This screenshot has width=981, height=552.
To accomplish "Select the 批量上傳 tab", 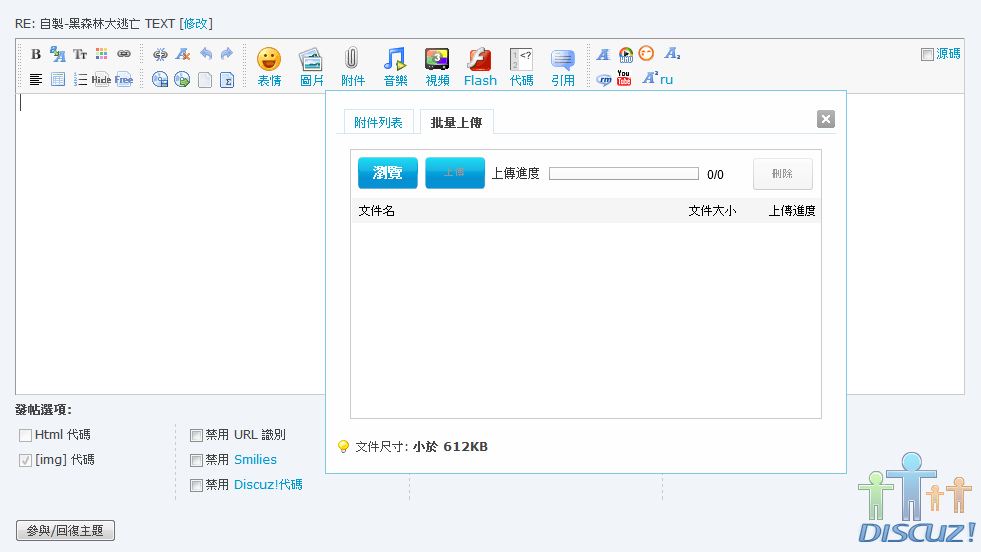I will (456, 122).
